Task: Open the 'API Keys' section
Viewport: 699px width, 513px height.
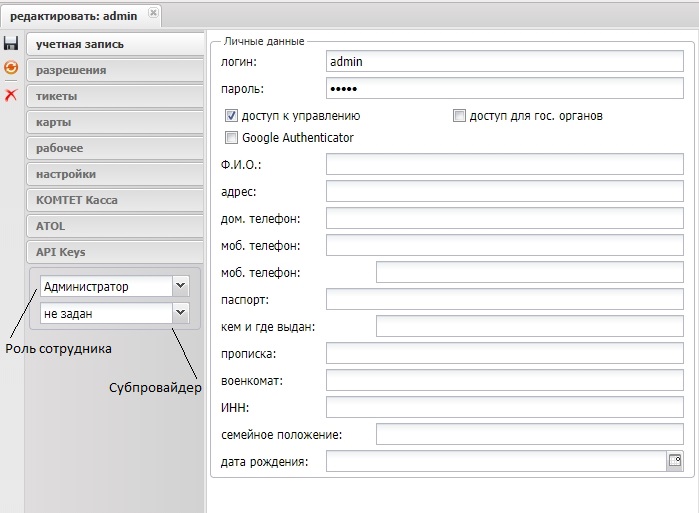Action: pos(114,252)
